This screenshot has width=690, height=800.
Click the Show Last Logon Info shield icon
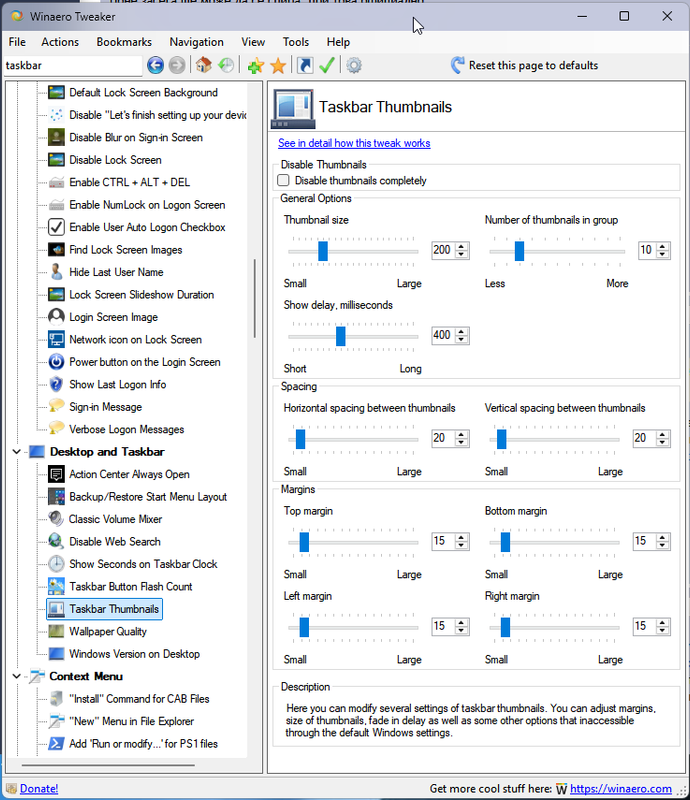pos(56,384)
